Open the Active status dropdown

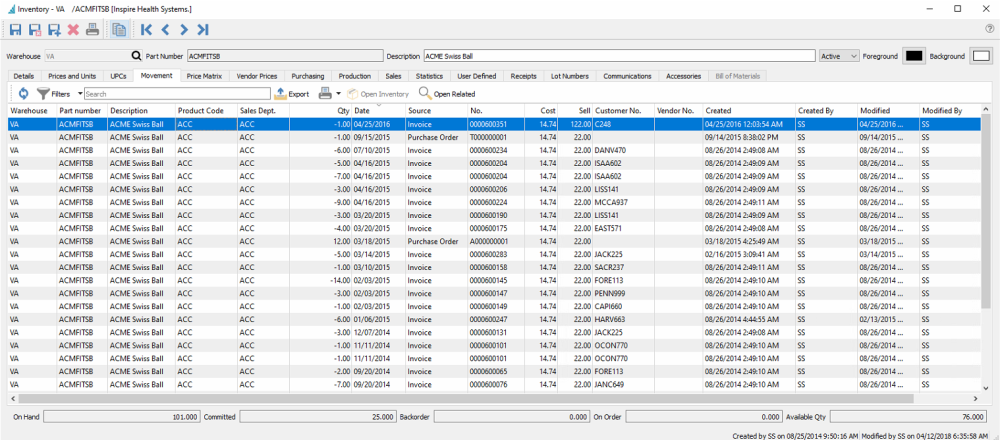tap(838, 57)
